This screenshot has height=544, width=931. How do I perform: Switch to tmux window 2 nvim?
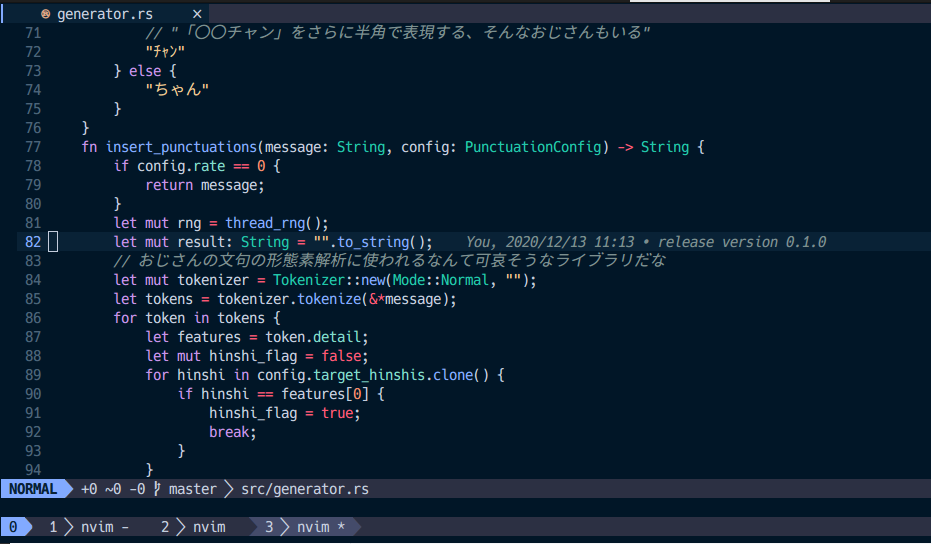[193, 527]
